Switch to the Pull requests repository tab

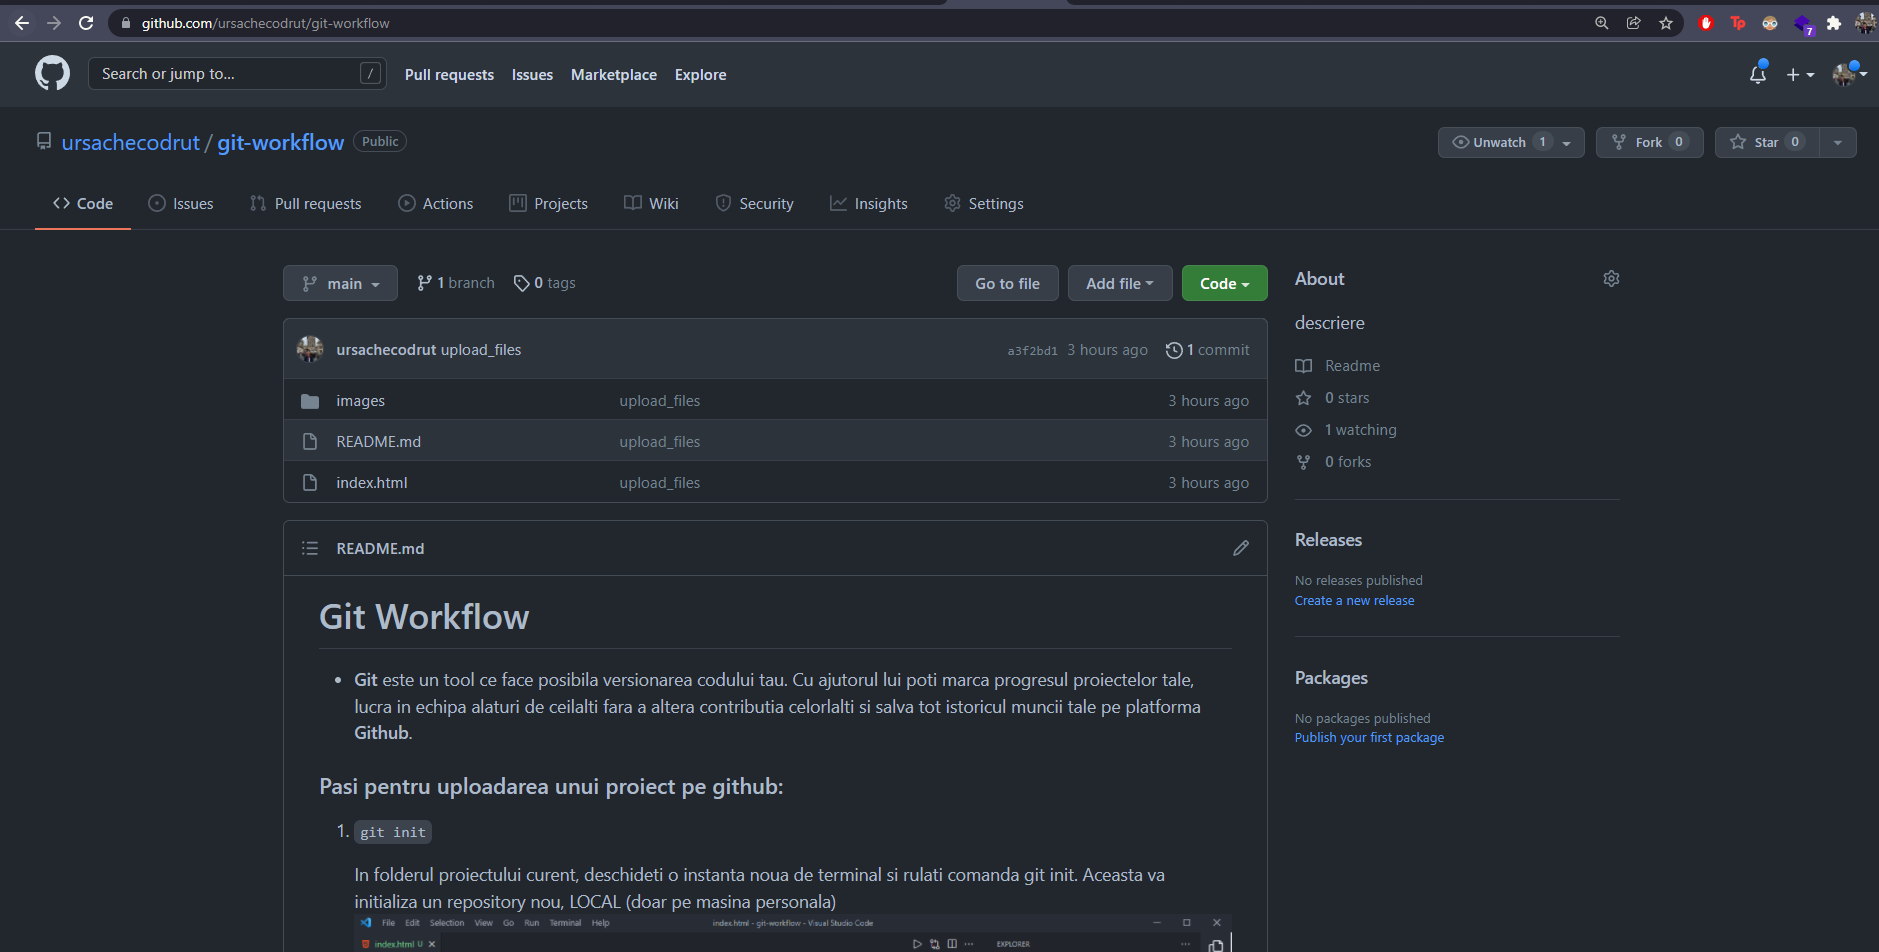[306, 204]
